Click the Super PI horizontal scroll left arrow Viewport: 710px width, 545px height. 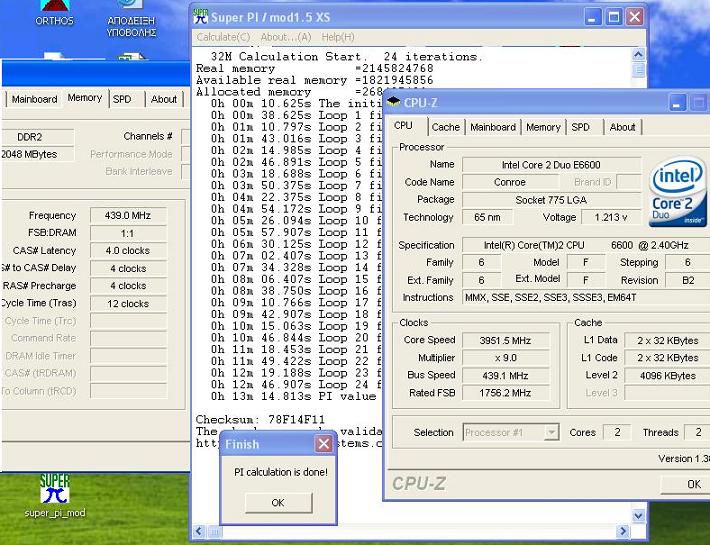pos(199,531)
